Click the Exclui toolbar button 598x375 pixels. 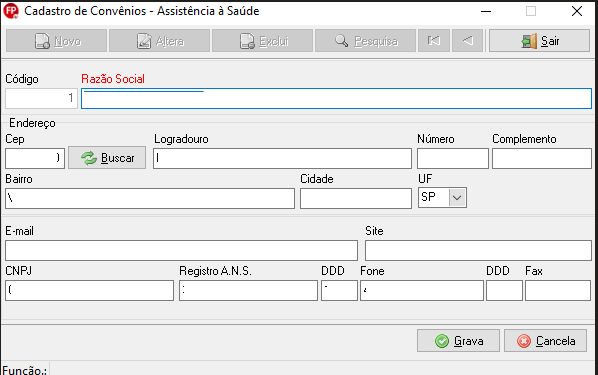pyautogui.click(x=262, y=40)
